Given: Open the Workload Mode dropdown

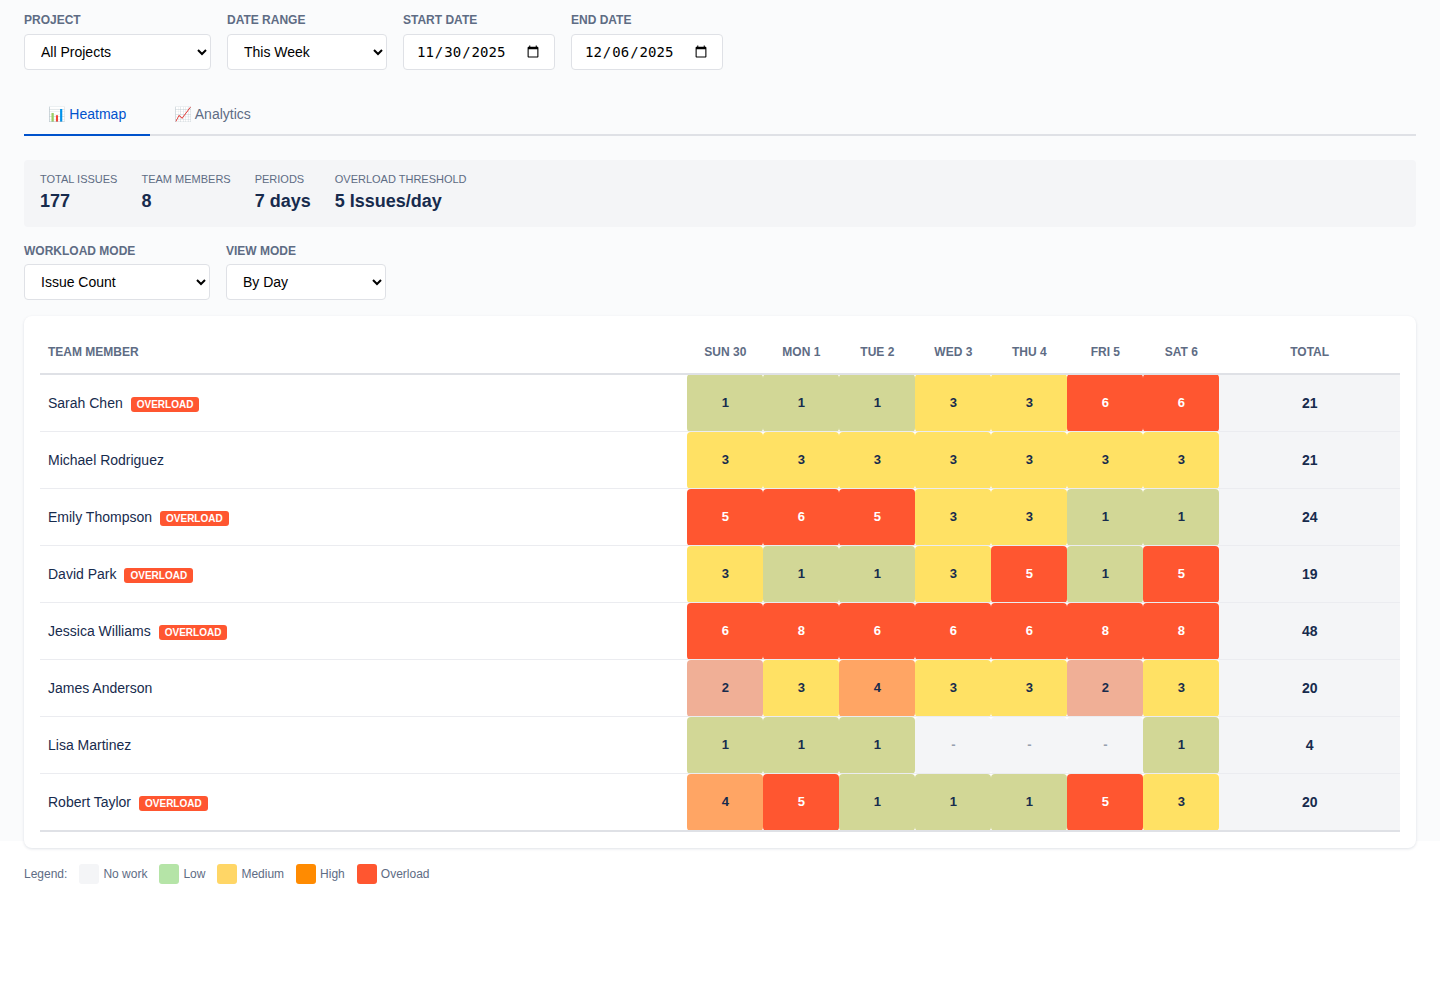Looking at the screenshot, I should click(x=116, y=282).
